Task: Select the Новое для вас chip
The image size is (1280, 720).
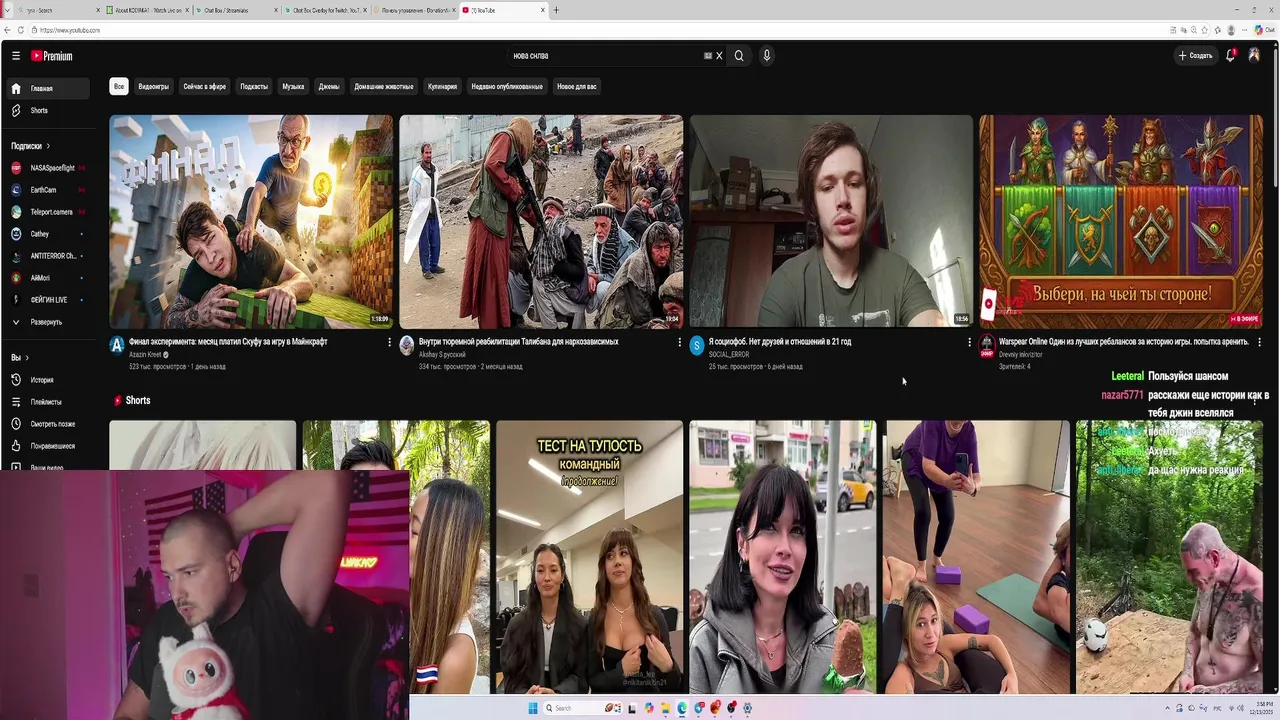Action: tap(577, 87)
